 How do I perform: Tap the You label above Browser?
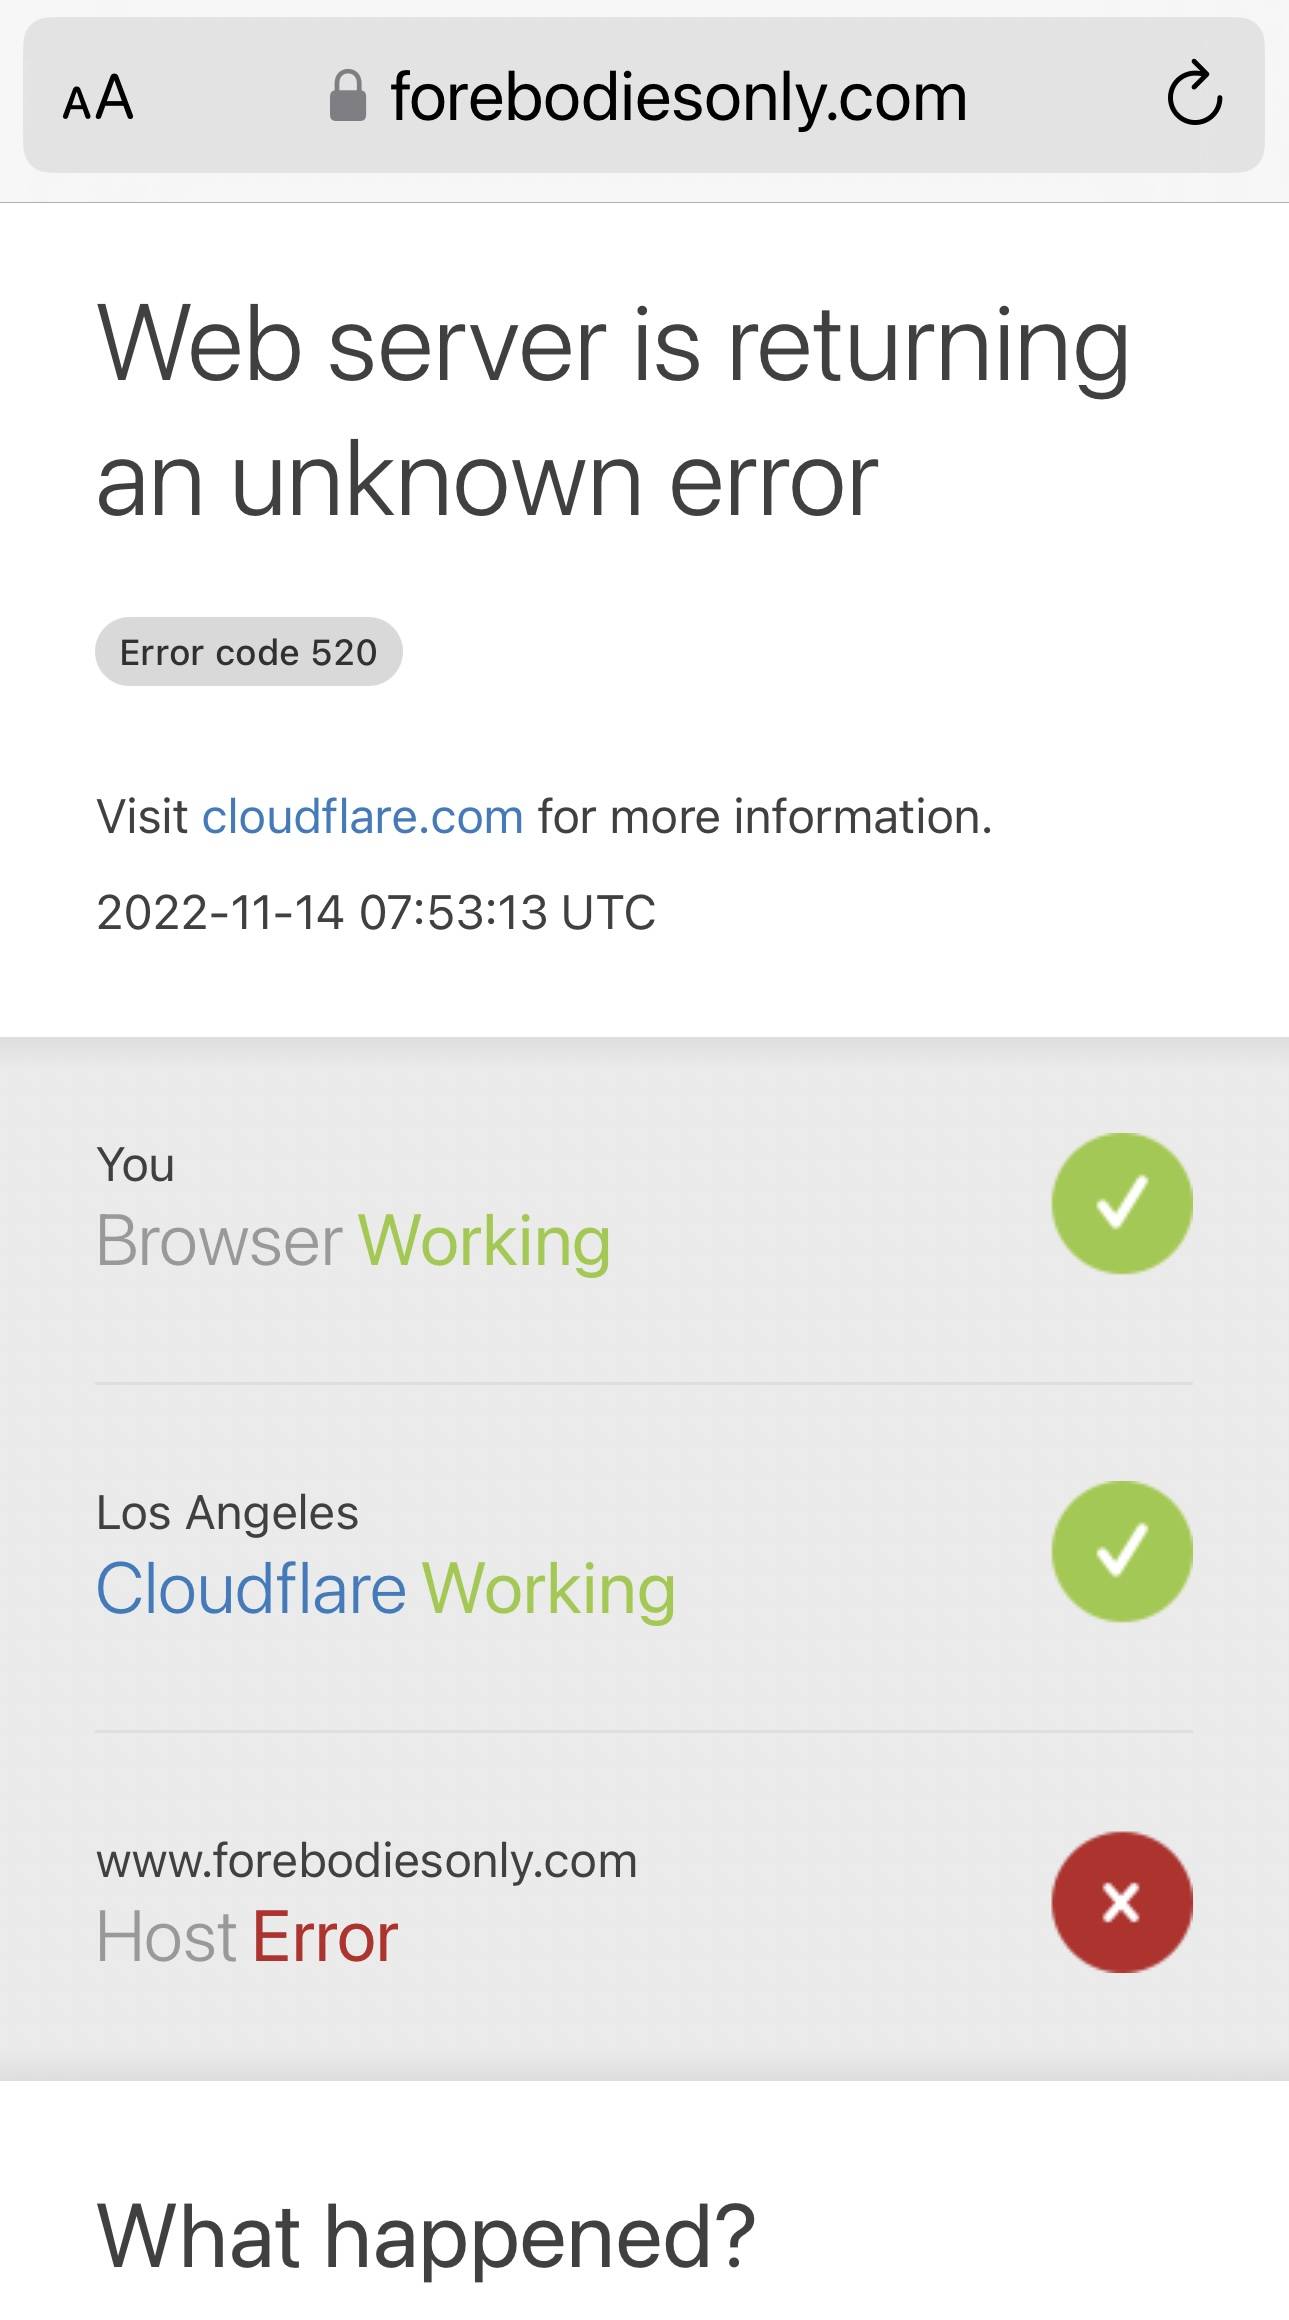(x=135, y=1165)
